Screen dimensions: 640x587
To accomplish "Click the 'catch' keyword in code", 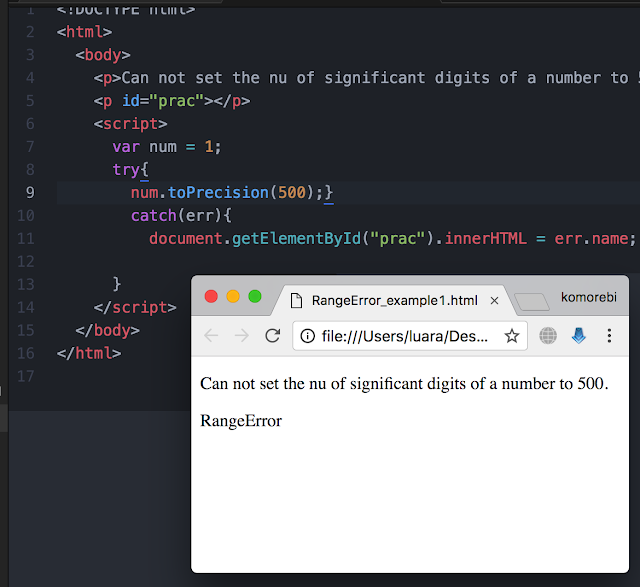I will (153, 216).
